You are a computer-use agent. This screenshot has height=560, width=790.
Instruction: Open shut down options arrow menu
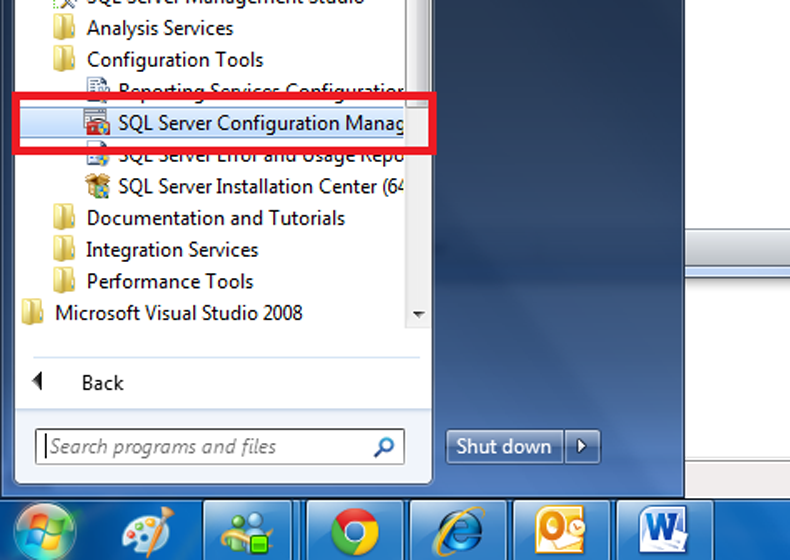point(583,447)
